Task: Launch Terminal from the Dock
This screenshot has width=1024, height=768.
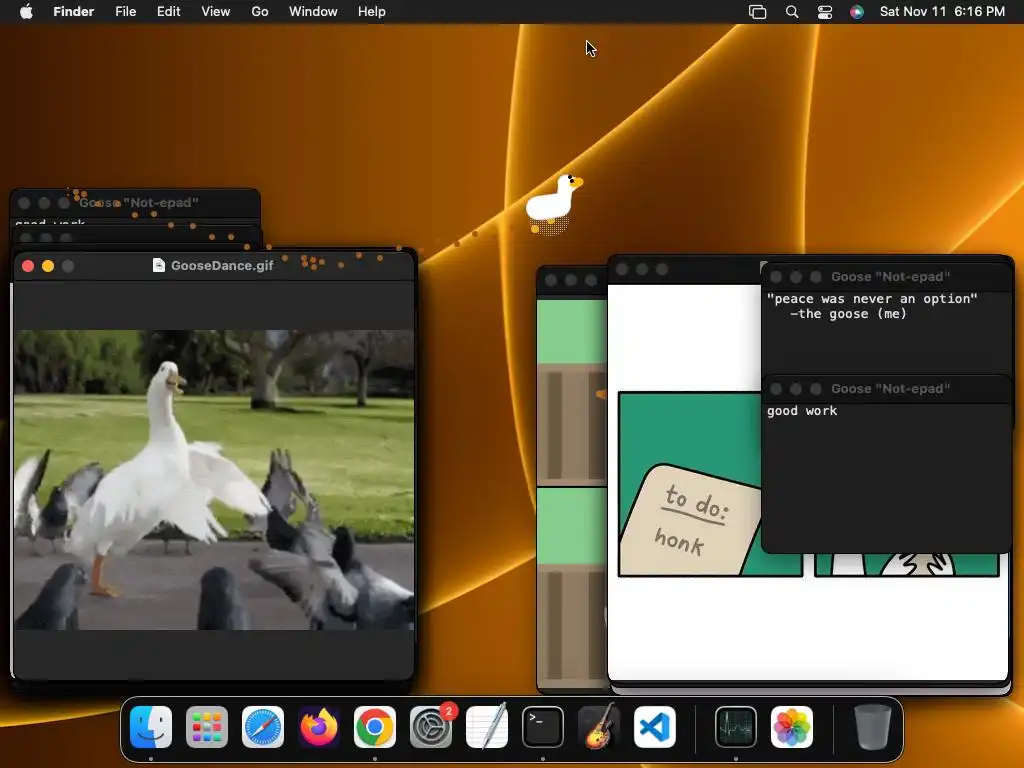Action: [x=543, y=727]
